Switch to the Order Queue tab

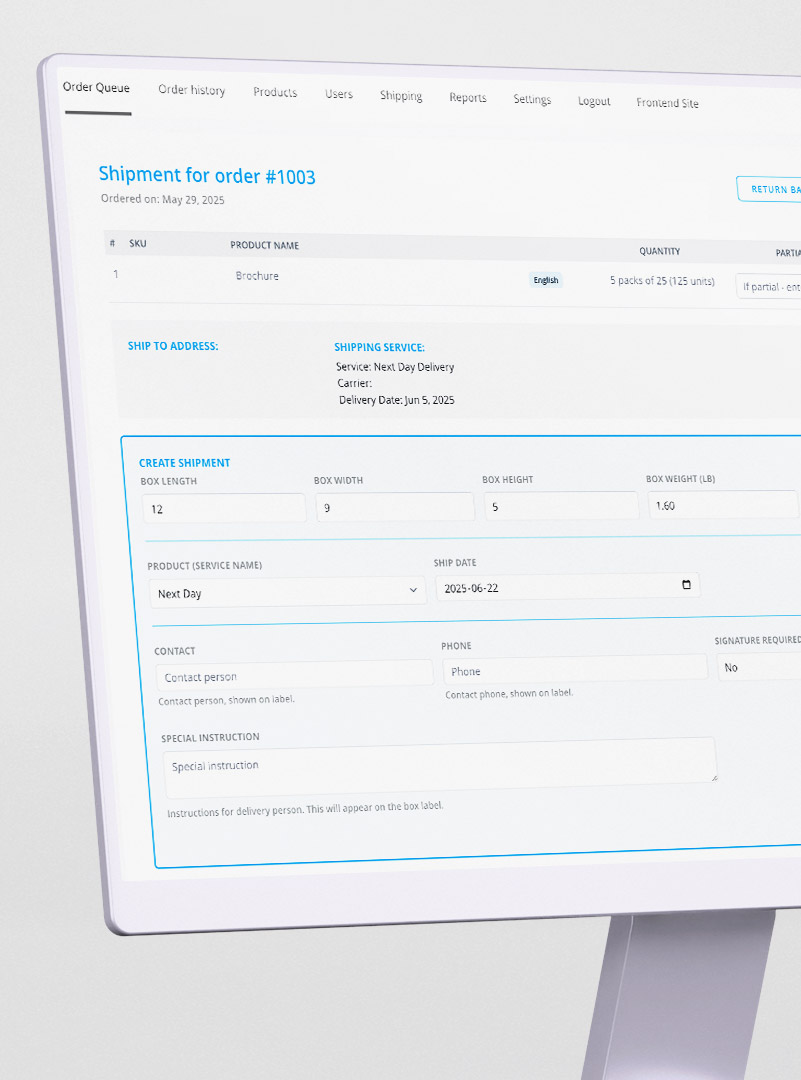click(x=96, y=87)
